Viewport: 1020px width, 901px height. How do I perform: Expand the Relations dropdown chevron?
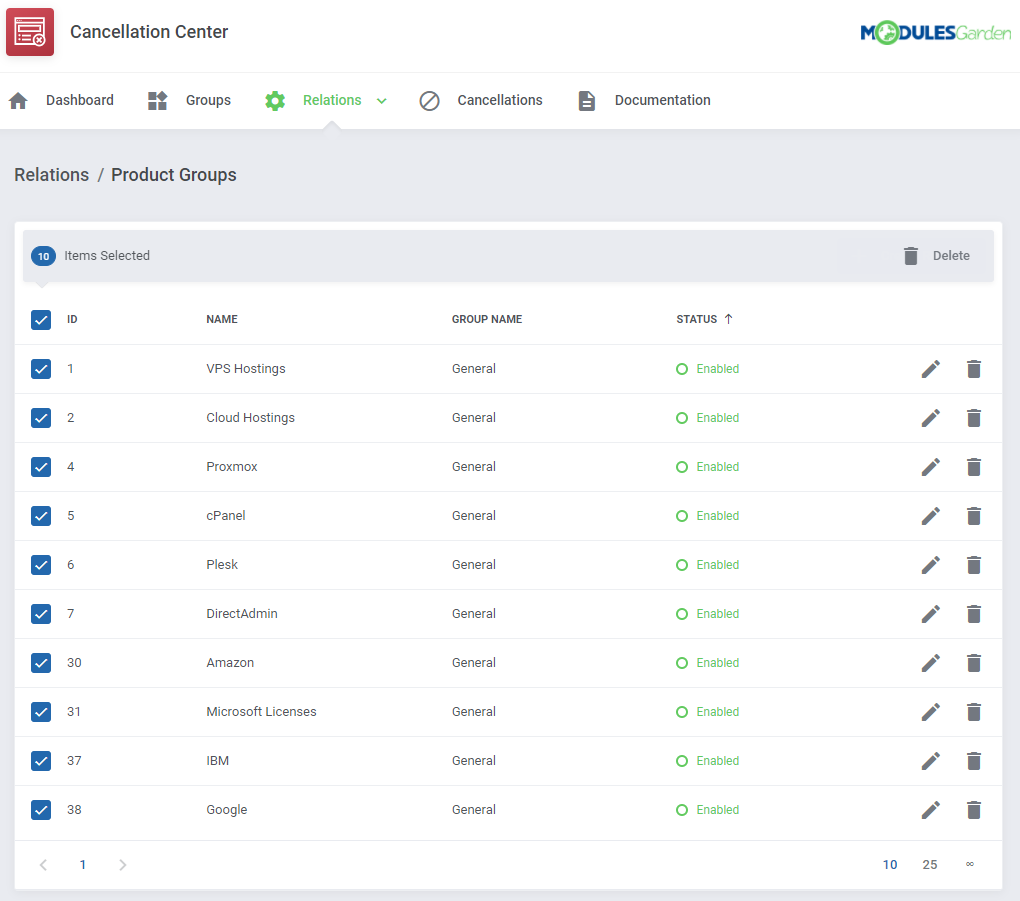pos(382,101)
